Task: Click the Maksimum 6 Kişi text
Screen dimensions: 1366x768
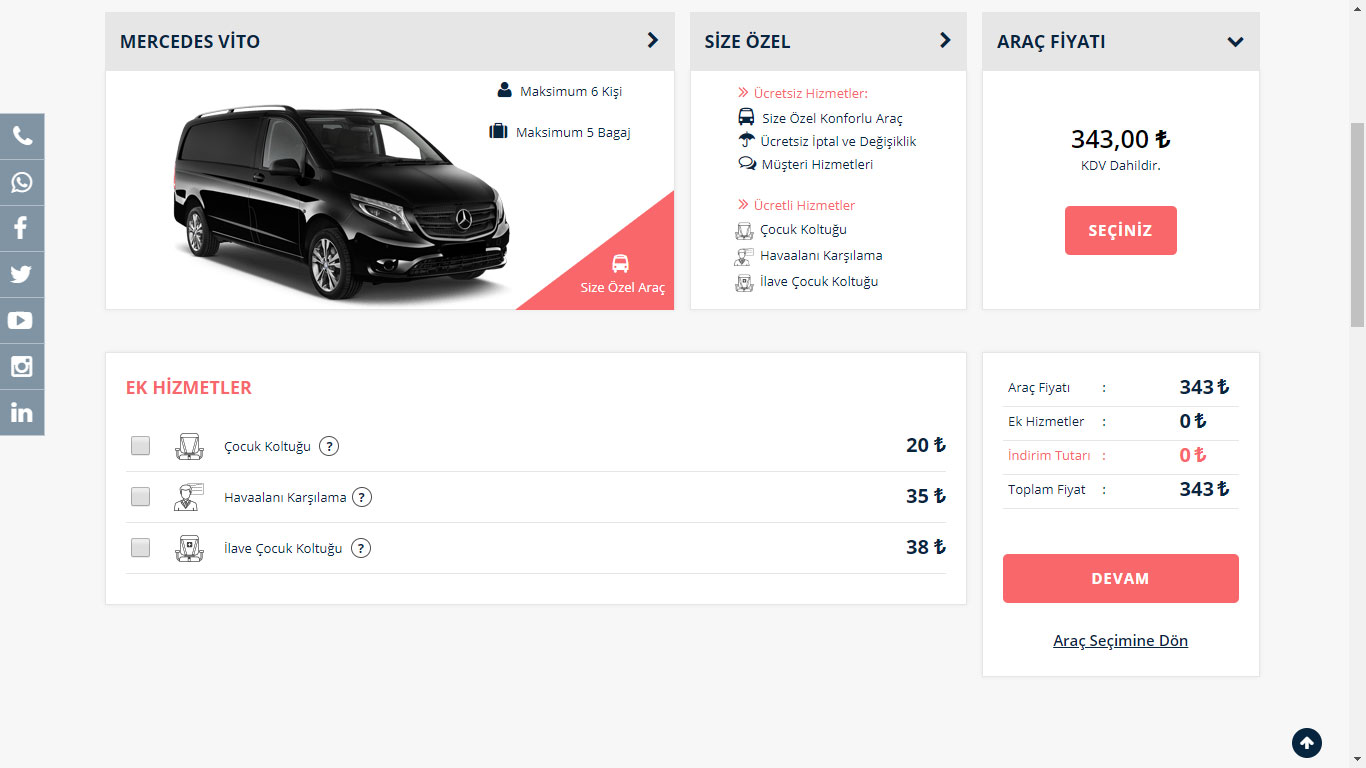Action: coord(571,91)
